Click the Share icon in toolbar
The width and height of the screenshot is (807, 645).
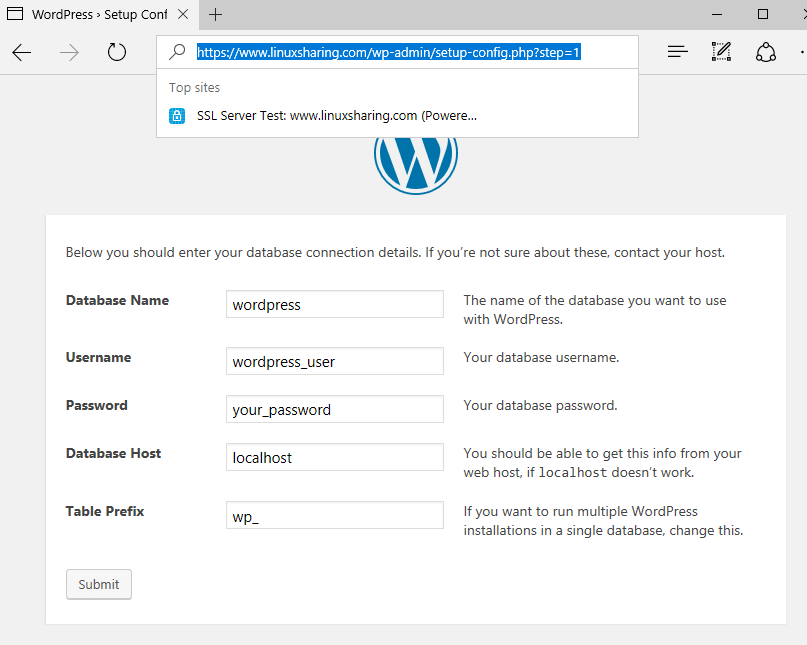(766, 52)
